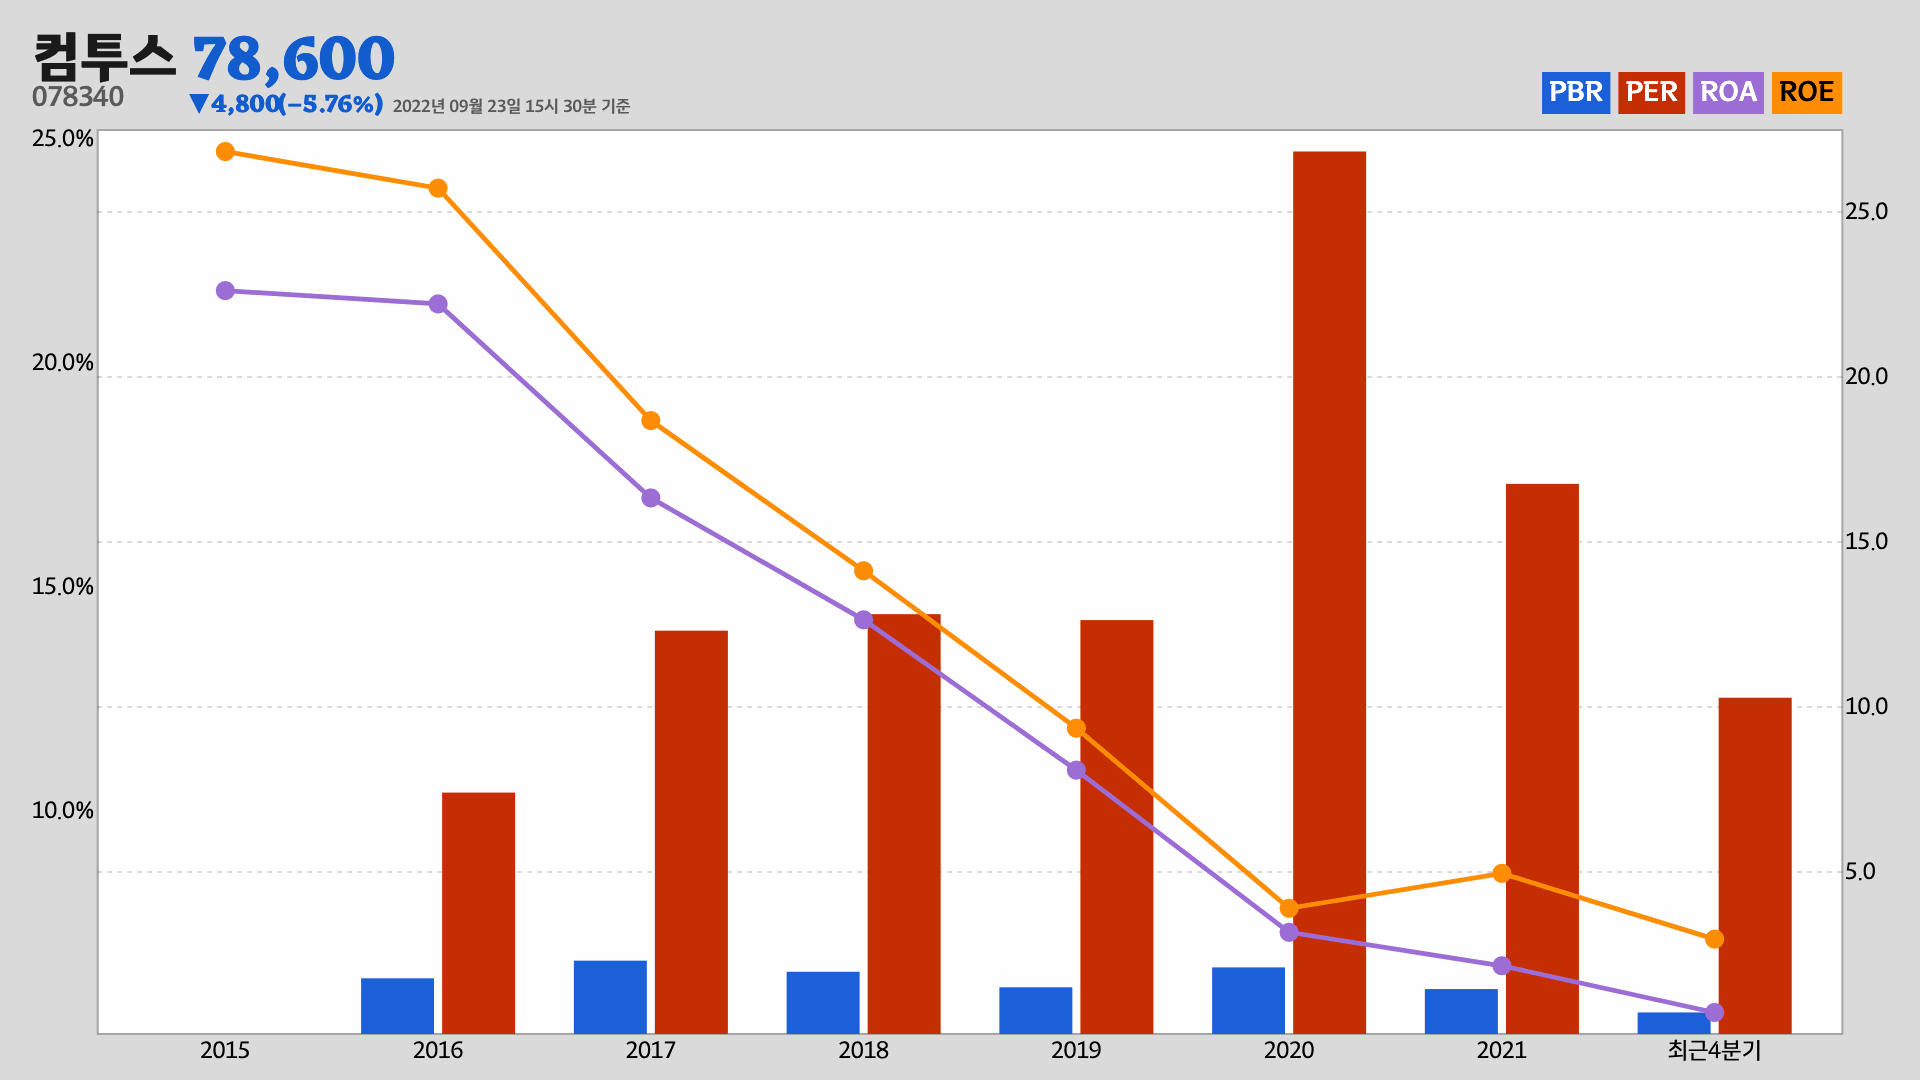Image resolution: width=1920 pixels, height=1080 pixels.
Task: Click the 2017 x-axis label
Action: pyautogui.click(x=651, y=1050)
